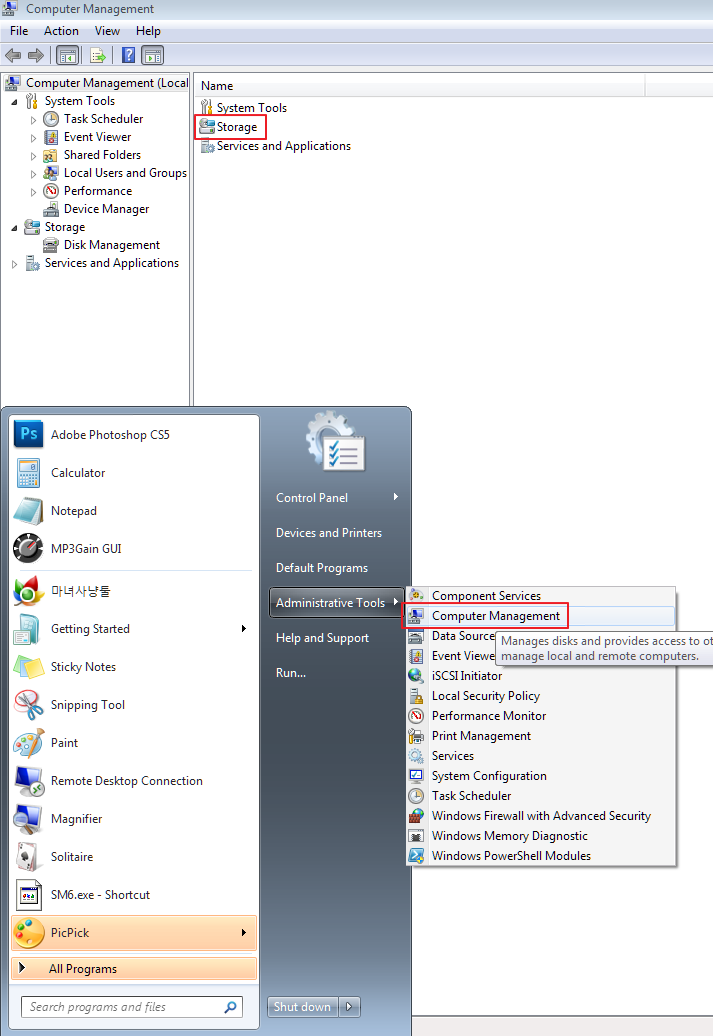Collapse the Storage tree node
The width and height of the screenshot is (713, 1036).
15,228
